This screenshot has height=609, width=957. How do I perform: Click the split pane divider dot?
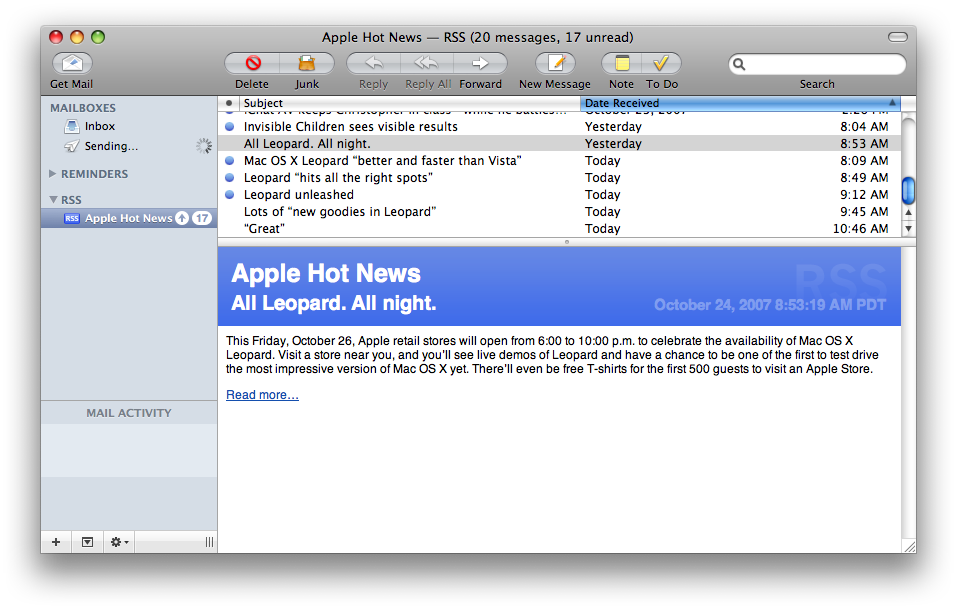point(567,242)
